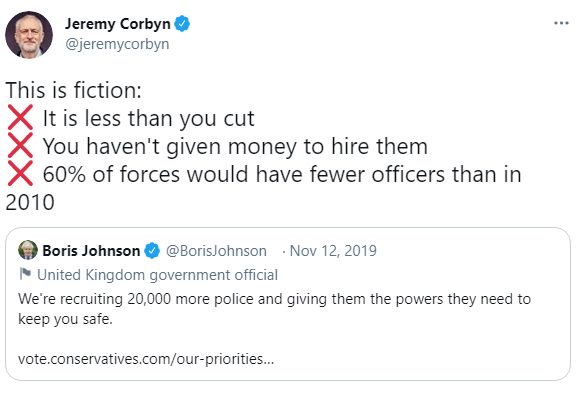The image size is (583, 398).
Task: Open the vote.conservatives.com/our-priorities link
Action: point(146,359)
